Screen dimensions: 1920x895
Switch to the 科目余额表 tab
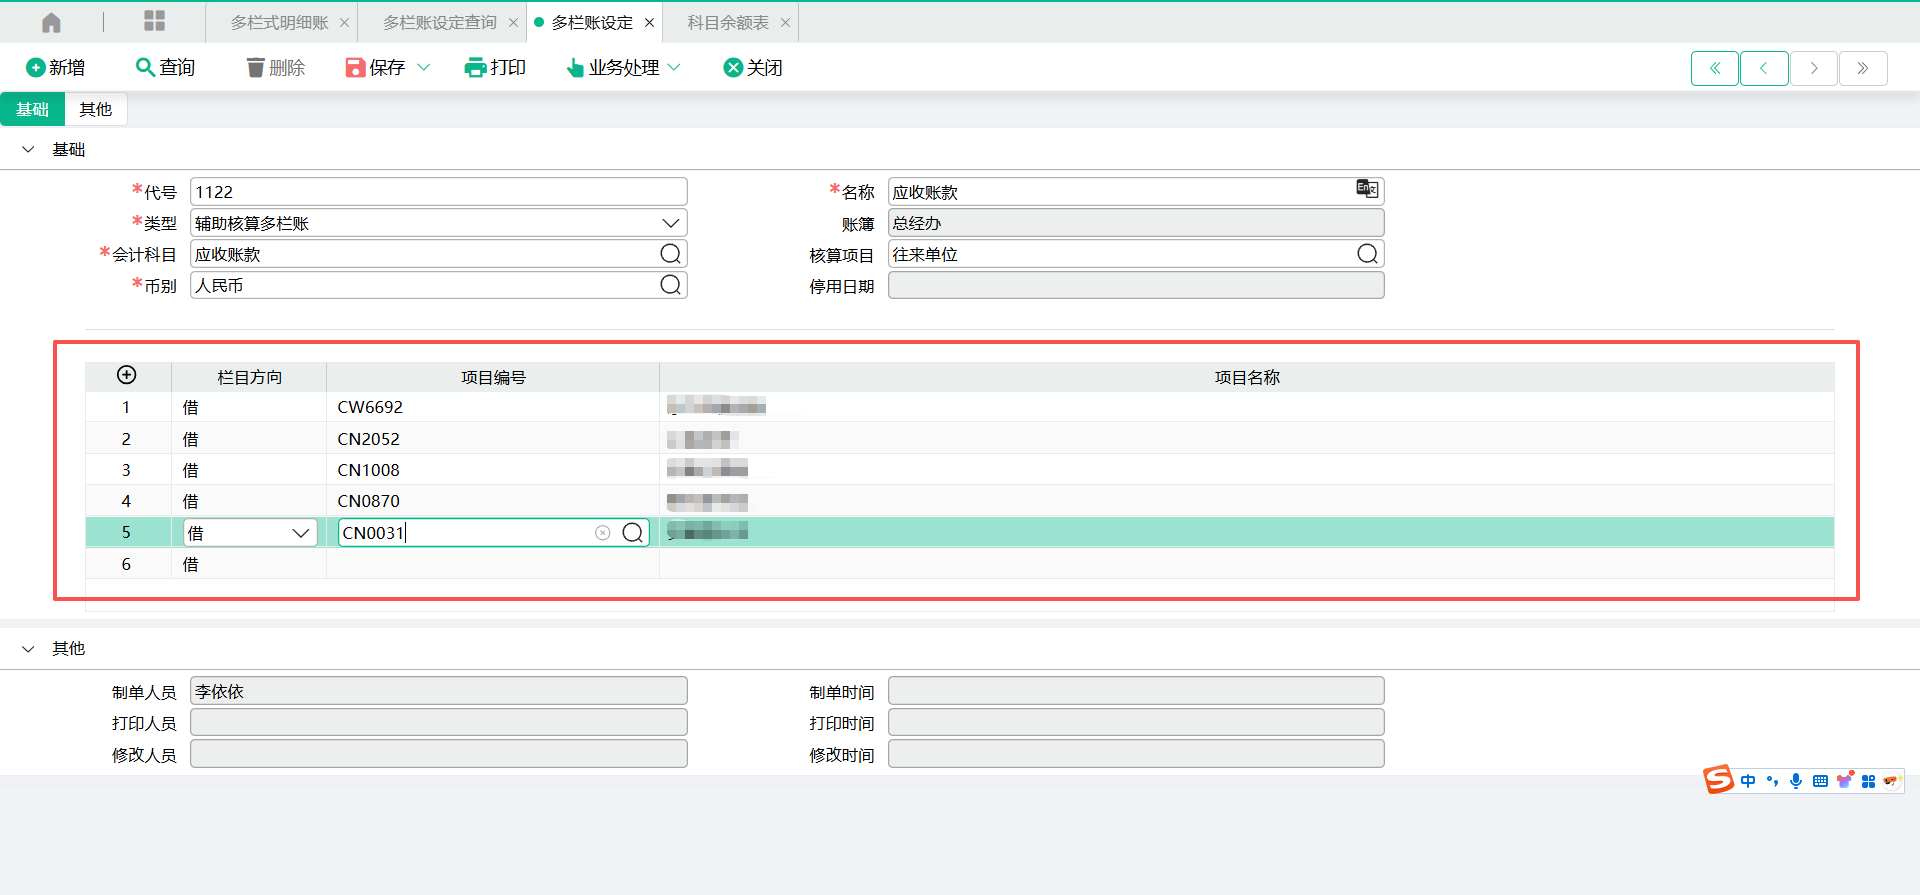point(728,22)
